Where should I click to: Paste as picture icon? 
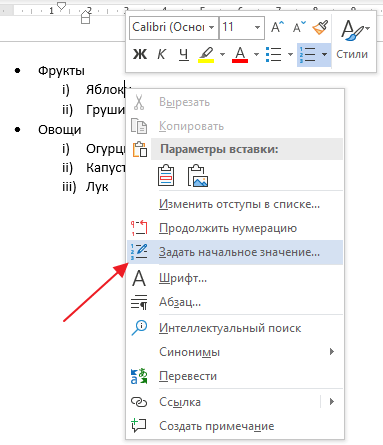198,175
